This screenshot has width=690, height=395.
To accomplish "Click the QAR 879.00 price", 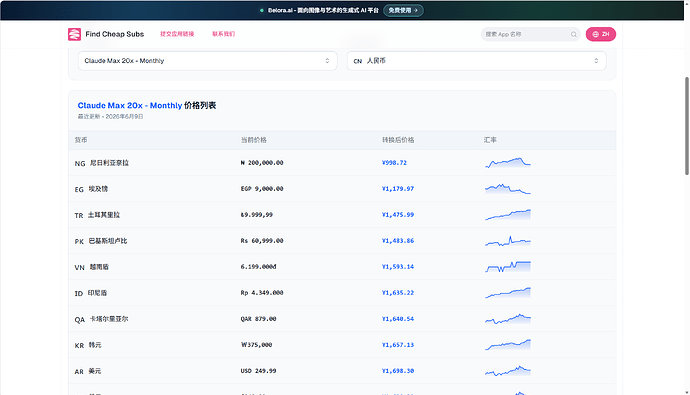I will coord(258,319).
